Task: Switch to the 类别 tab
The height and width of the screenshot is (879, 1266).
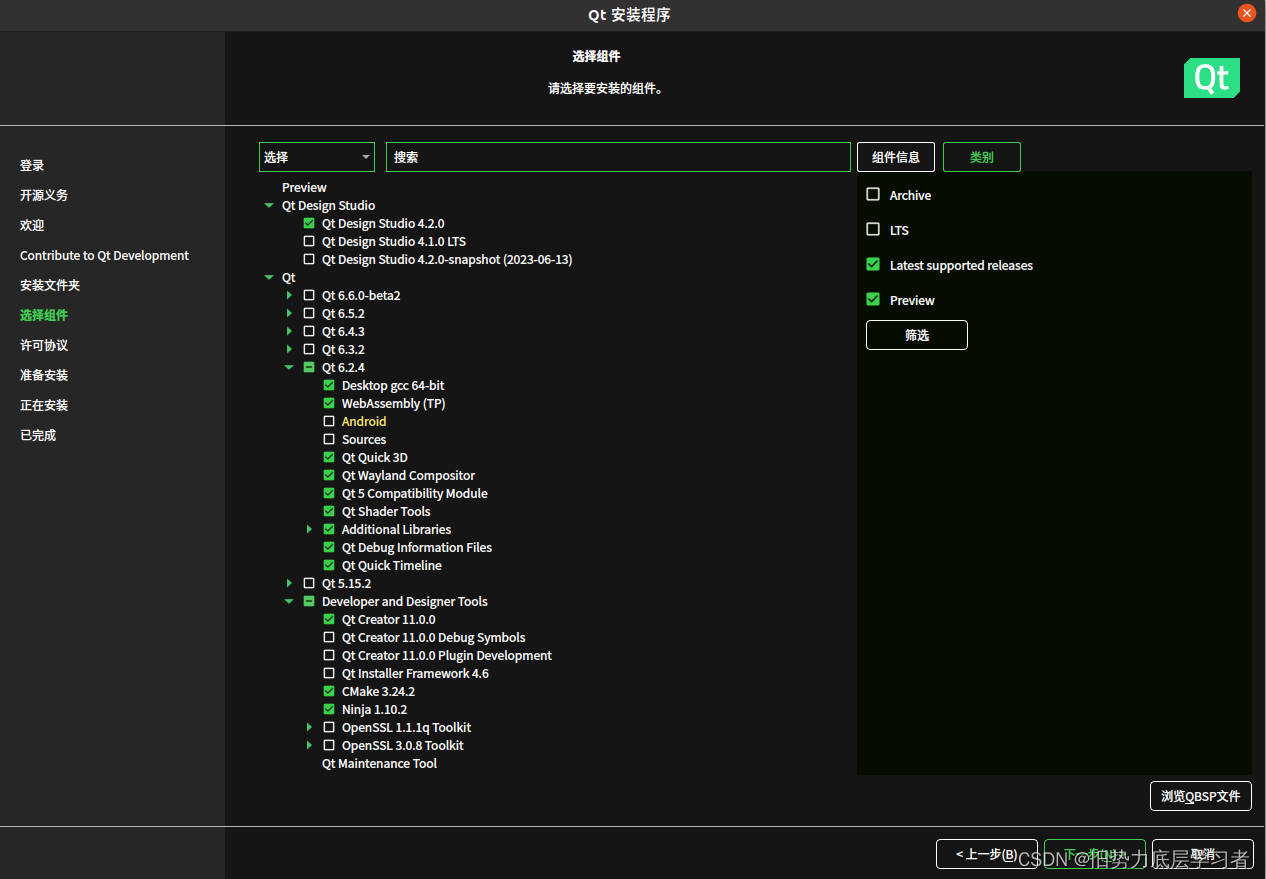Action: coord(982,157)
